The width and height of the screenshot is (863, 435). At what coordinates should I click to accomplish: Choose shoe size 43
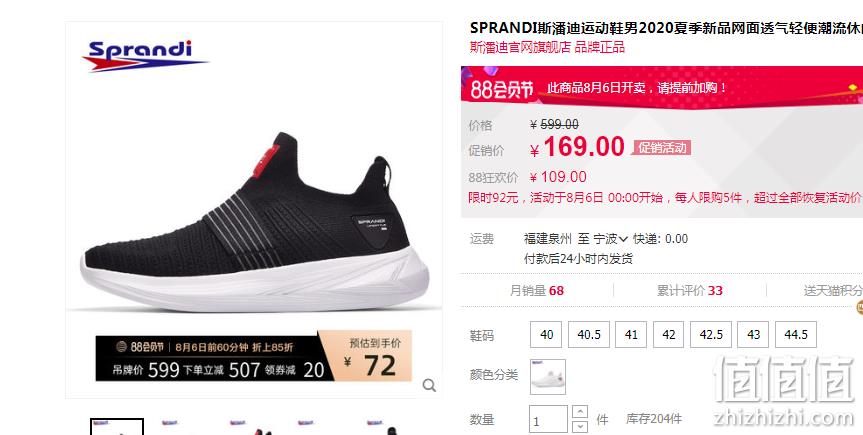coord(753,335)
